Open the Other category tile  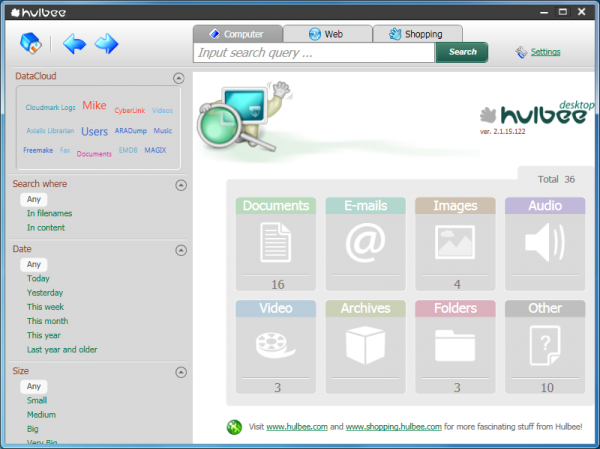[x=545, y=347]
